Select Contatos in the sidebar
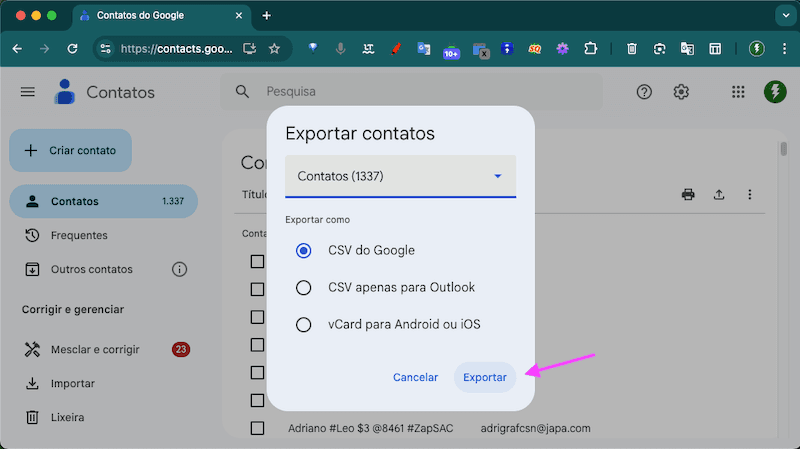The height and width of the screenshot is (449, 800). pos(104,202)
